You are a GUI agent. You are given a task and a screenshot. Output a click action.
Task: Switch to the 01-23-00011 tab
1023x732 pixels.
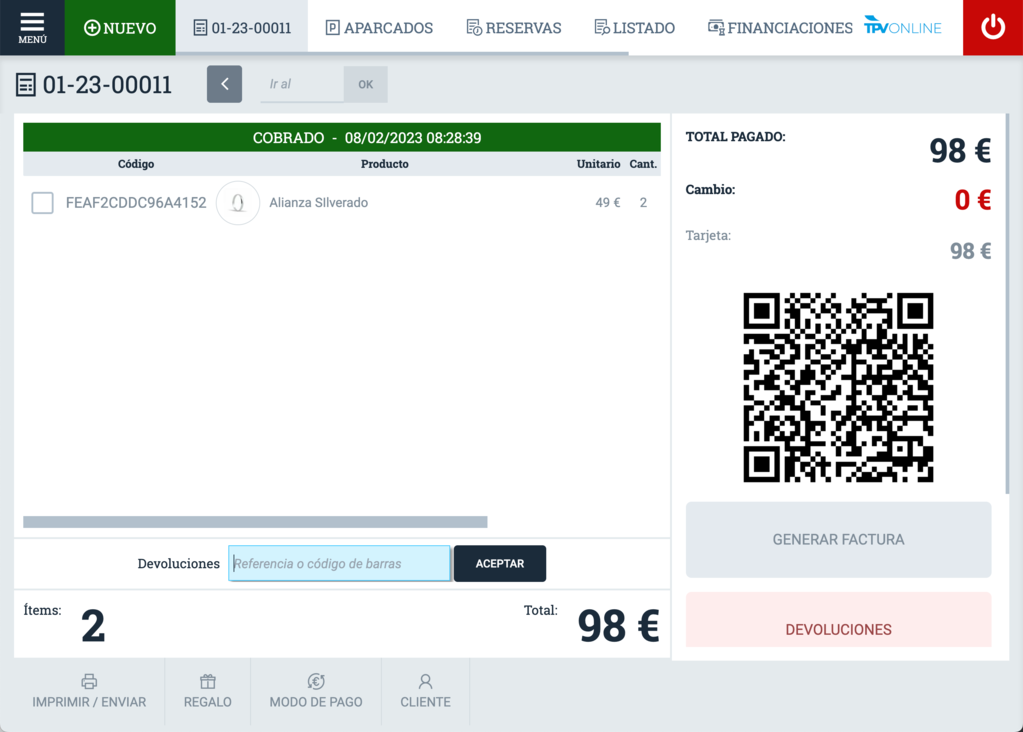coord(242,27)
